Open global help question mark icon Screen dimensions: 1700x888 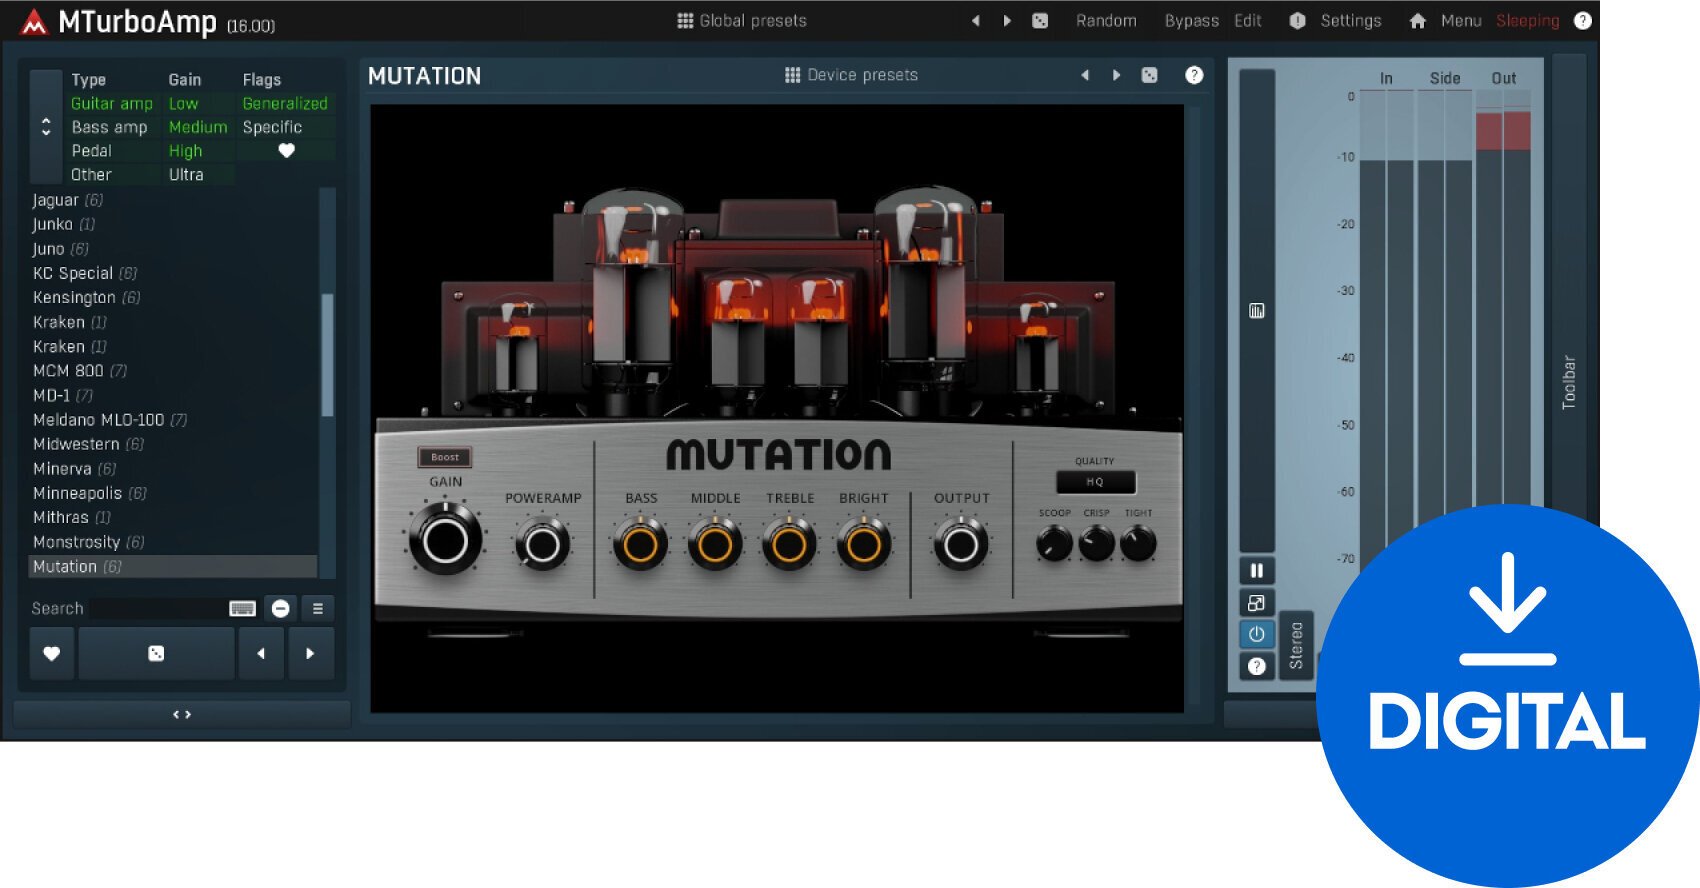tap(1583, 21)
